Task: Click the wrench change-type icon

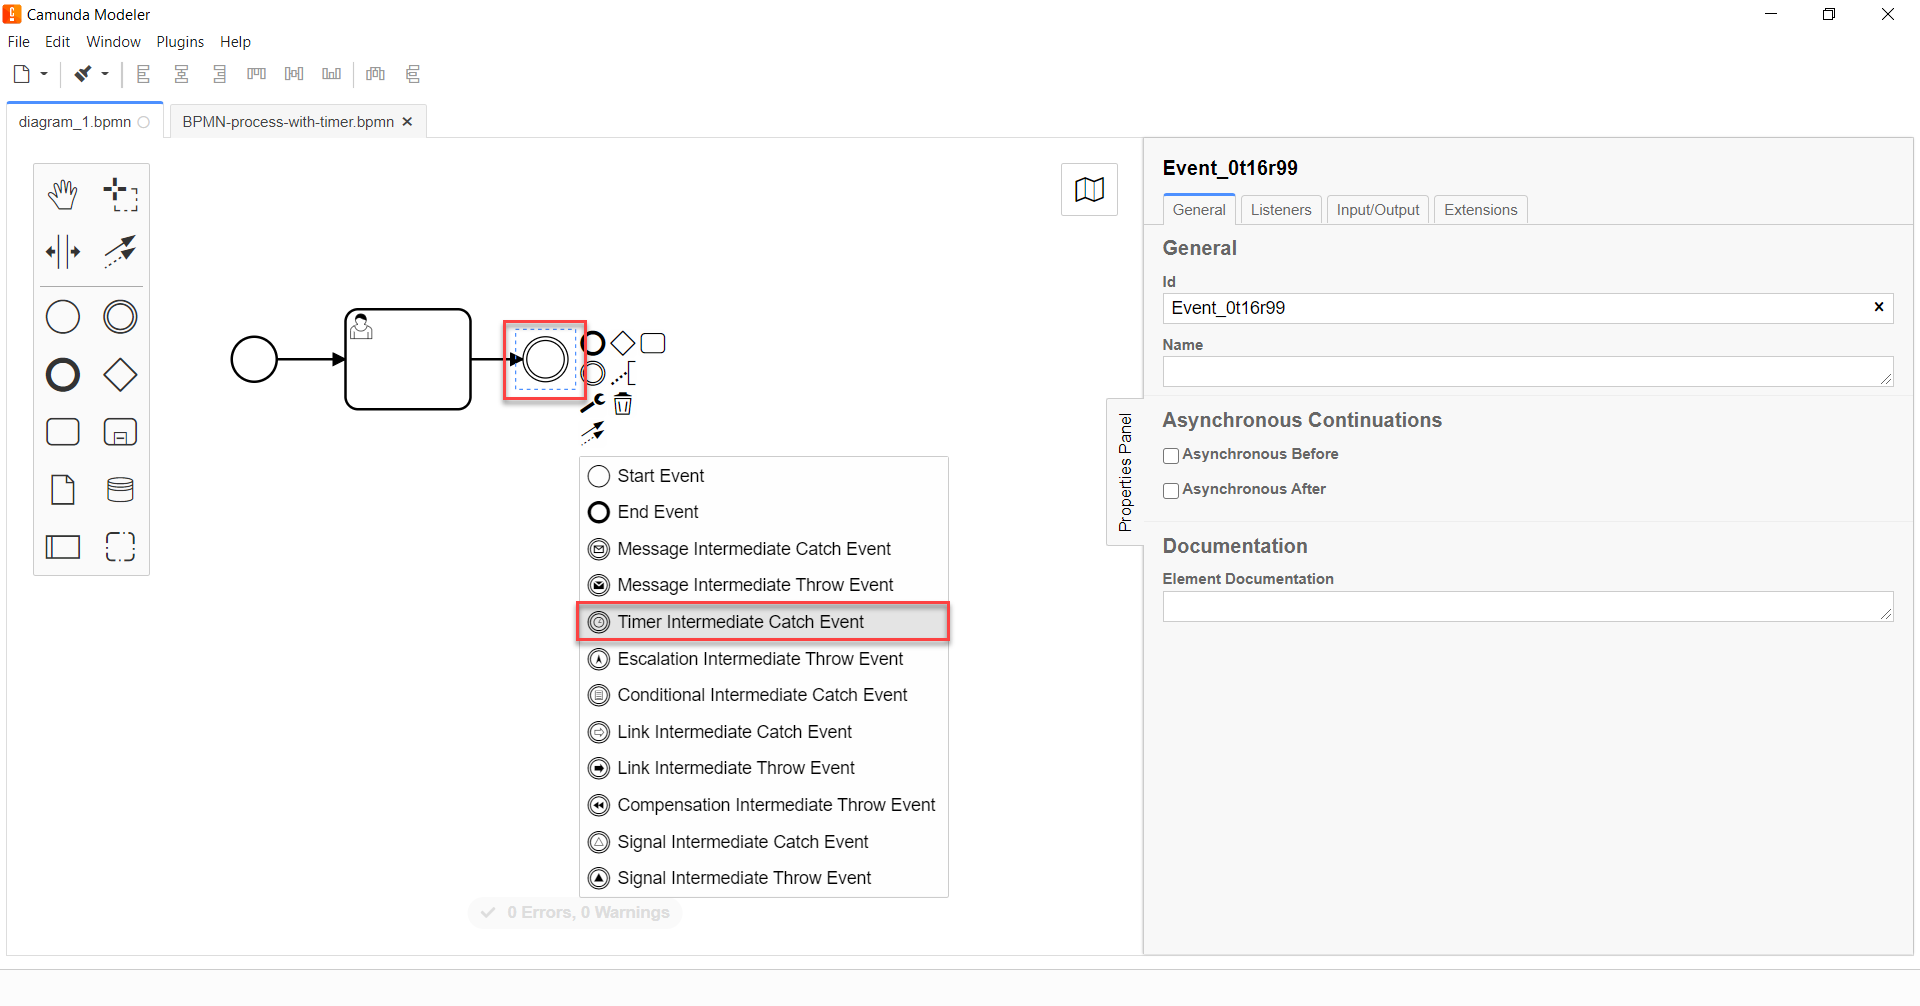Action: tap(593, 403)
